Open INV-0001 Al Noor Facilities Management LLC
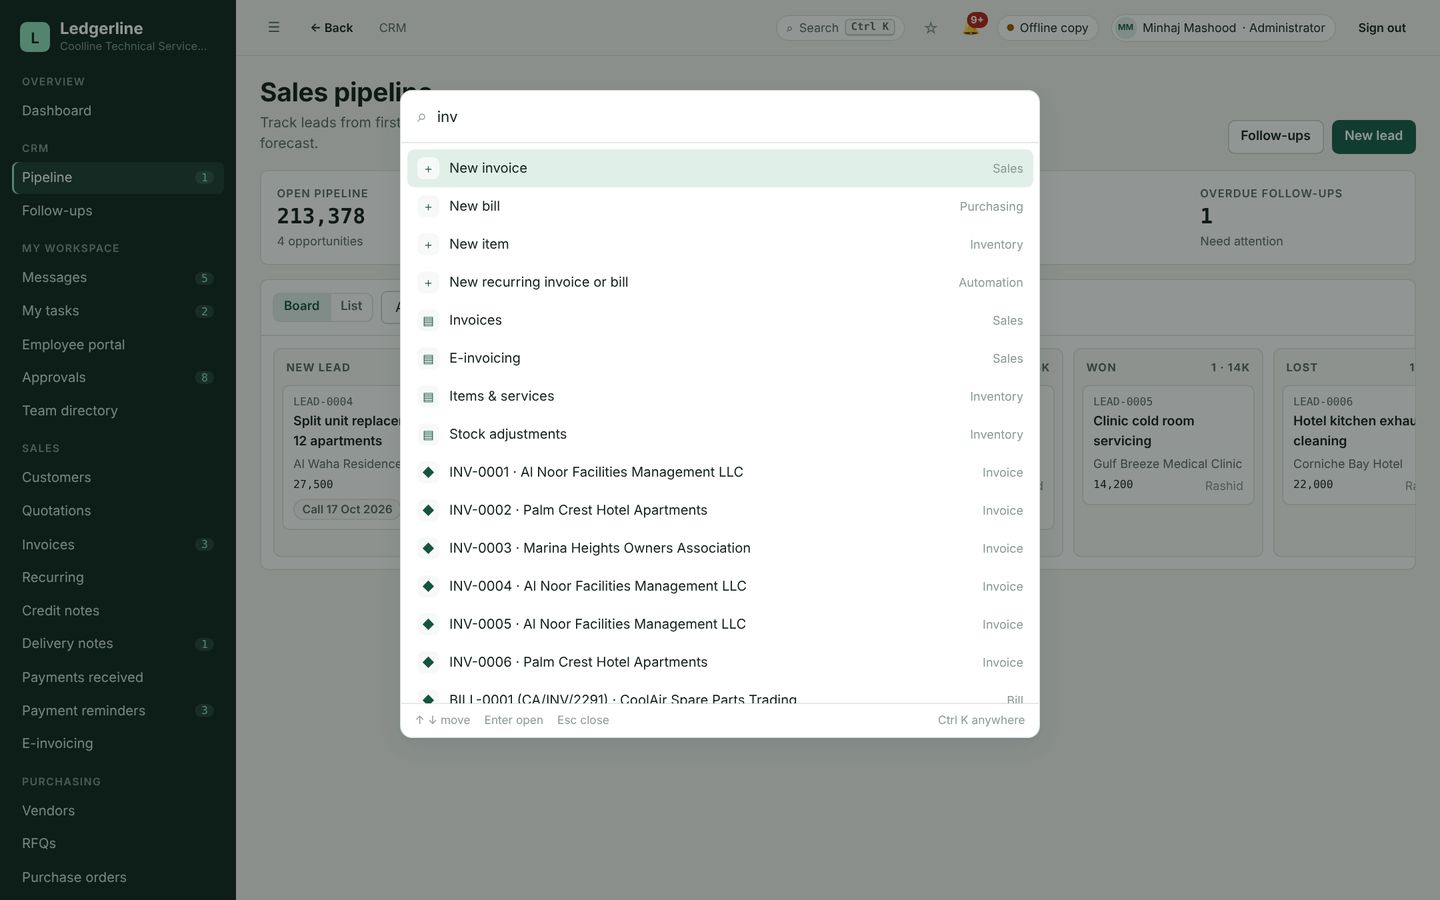The width and height of the screenshot is (1440, 900). (720, 472)
